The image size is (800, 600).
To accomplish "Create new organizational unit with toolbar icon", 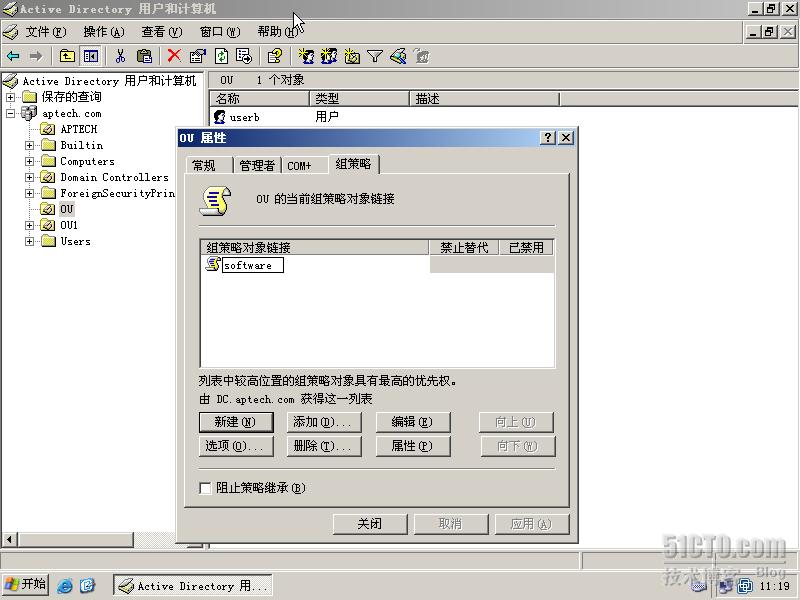I will coord(352,56).
